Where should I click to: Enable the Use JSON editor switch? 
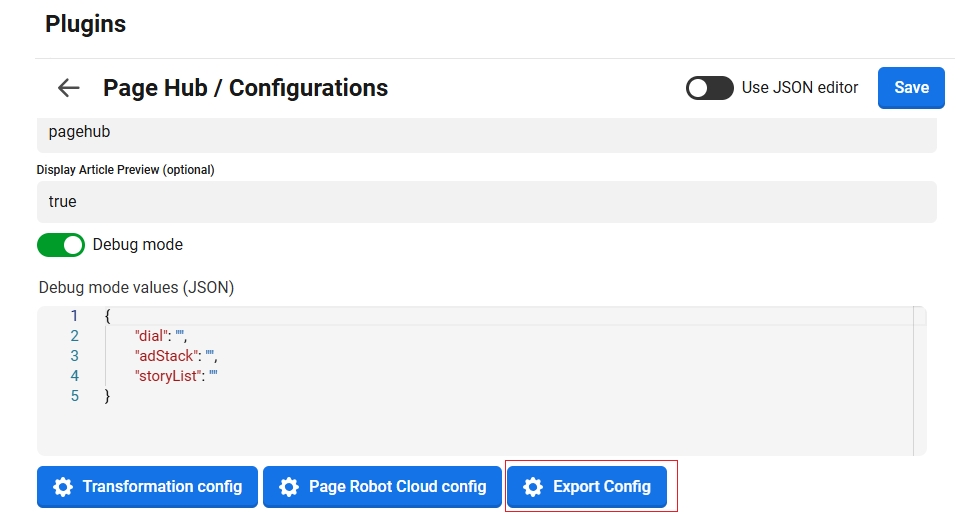click(x=710, y=88)
